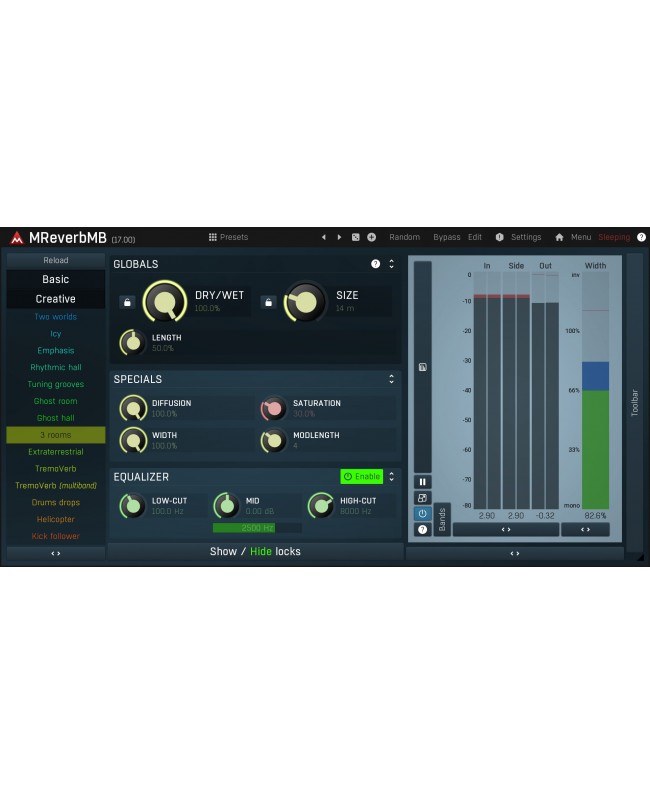Image resolution: width=650 pixels, height=794 pixels.
Task: Select the 3 rooms preset
Action: 56,435
